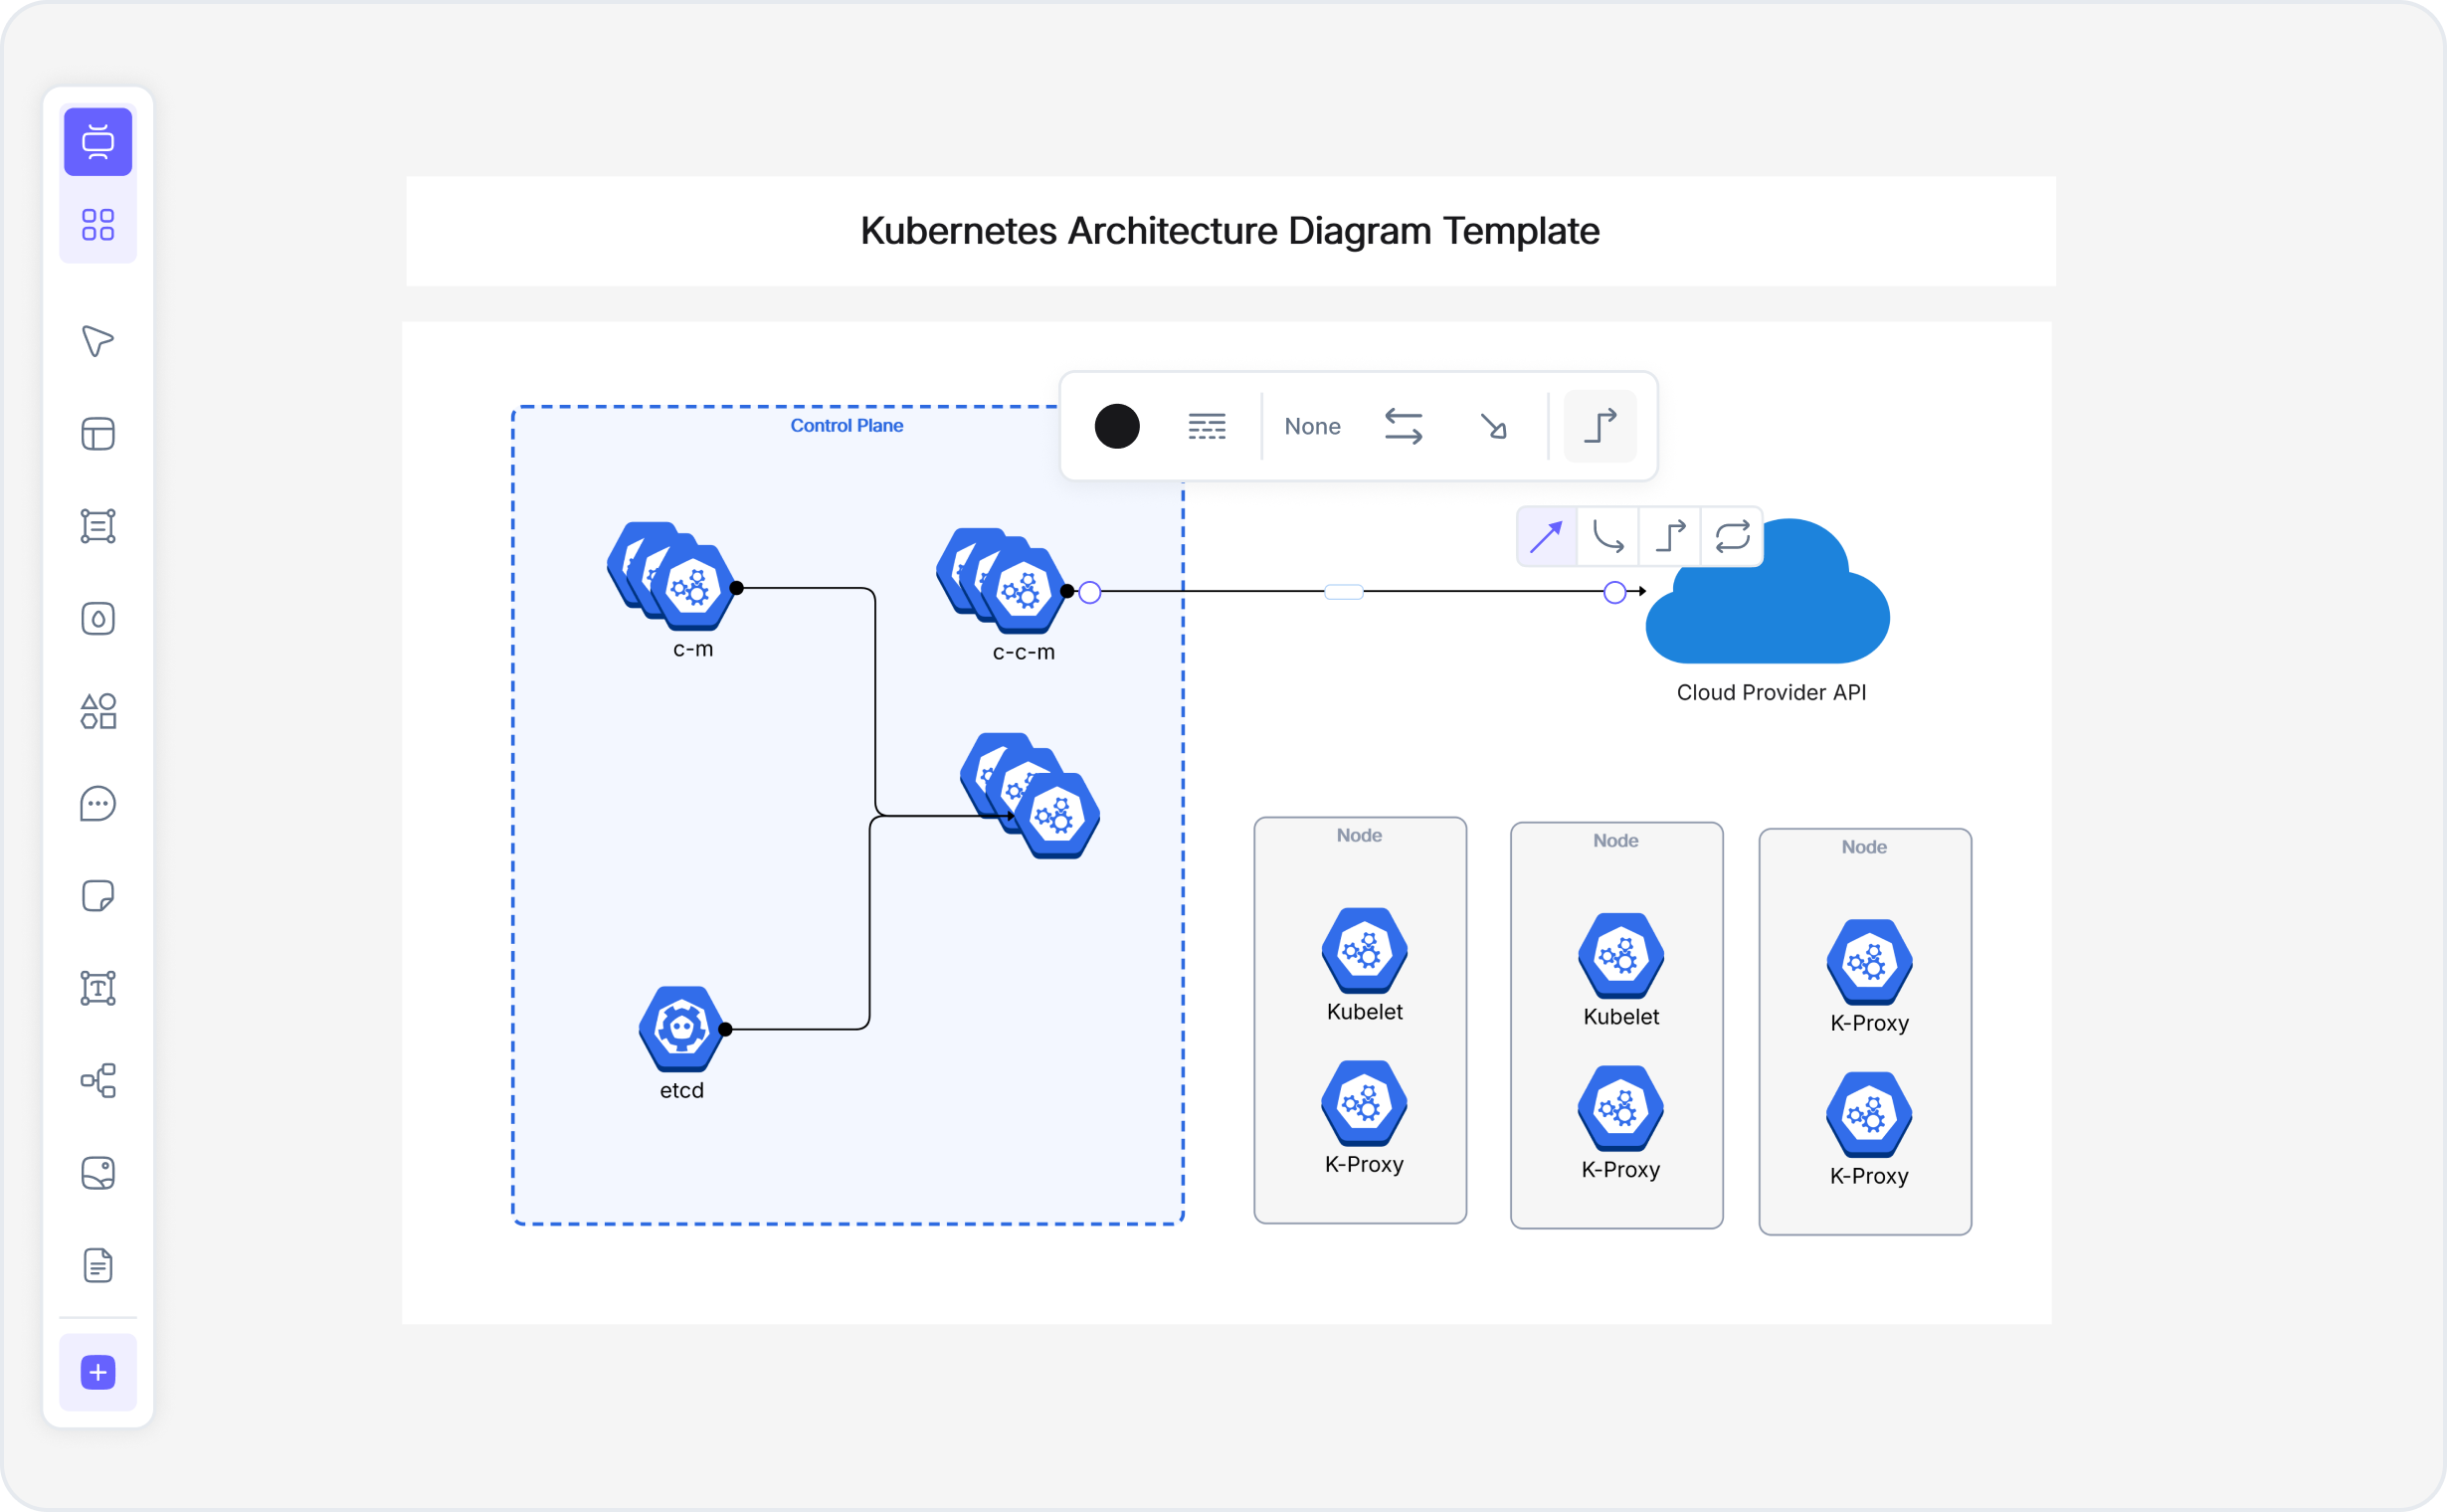The height and width of the screenshot is (1512, 2447).
Task: Open the shapes library tool
Action: coord(98,711)
